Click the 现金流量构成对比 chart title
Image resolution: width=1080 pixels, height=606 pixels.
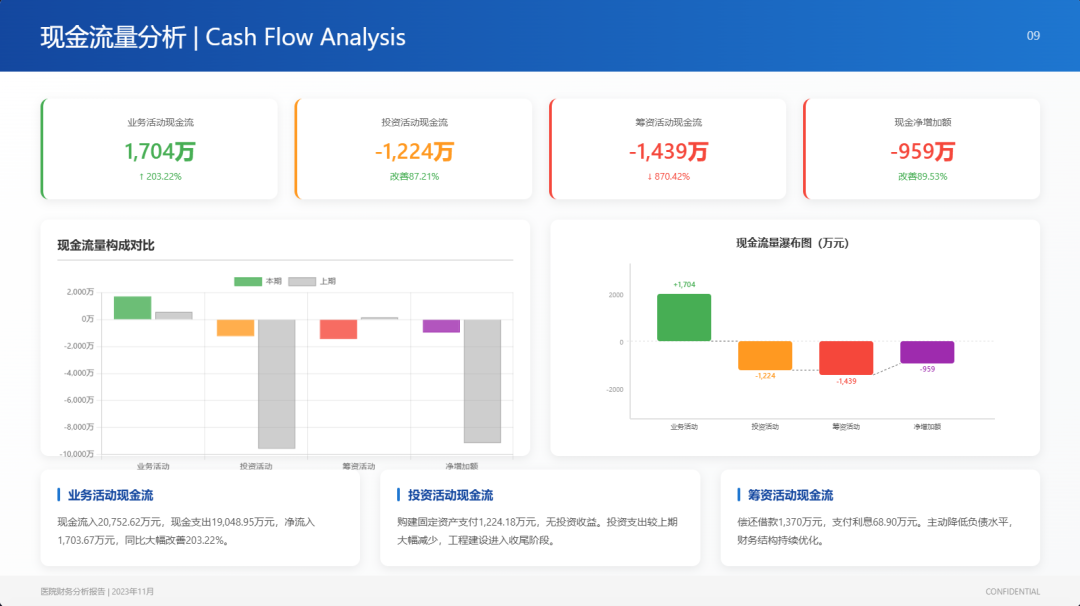(105, 246)
